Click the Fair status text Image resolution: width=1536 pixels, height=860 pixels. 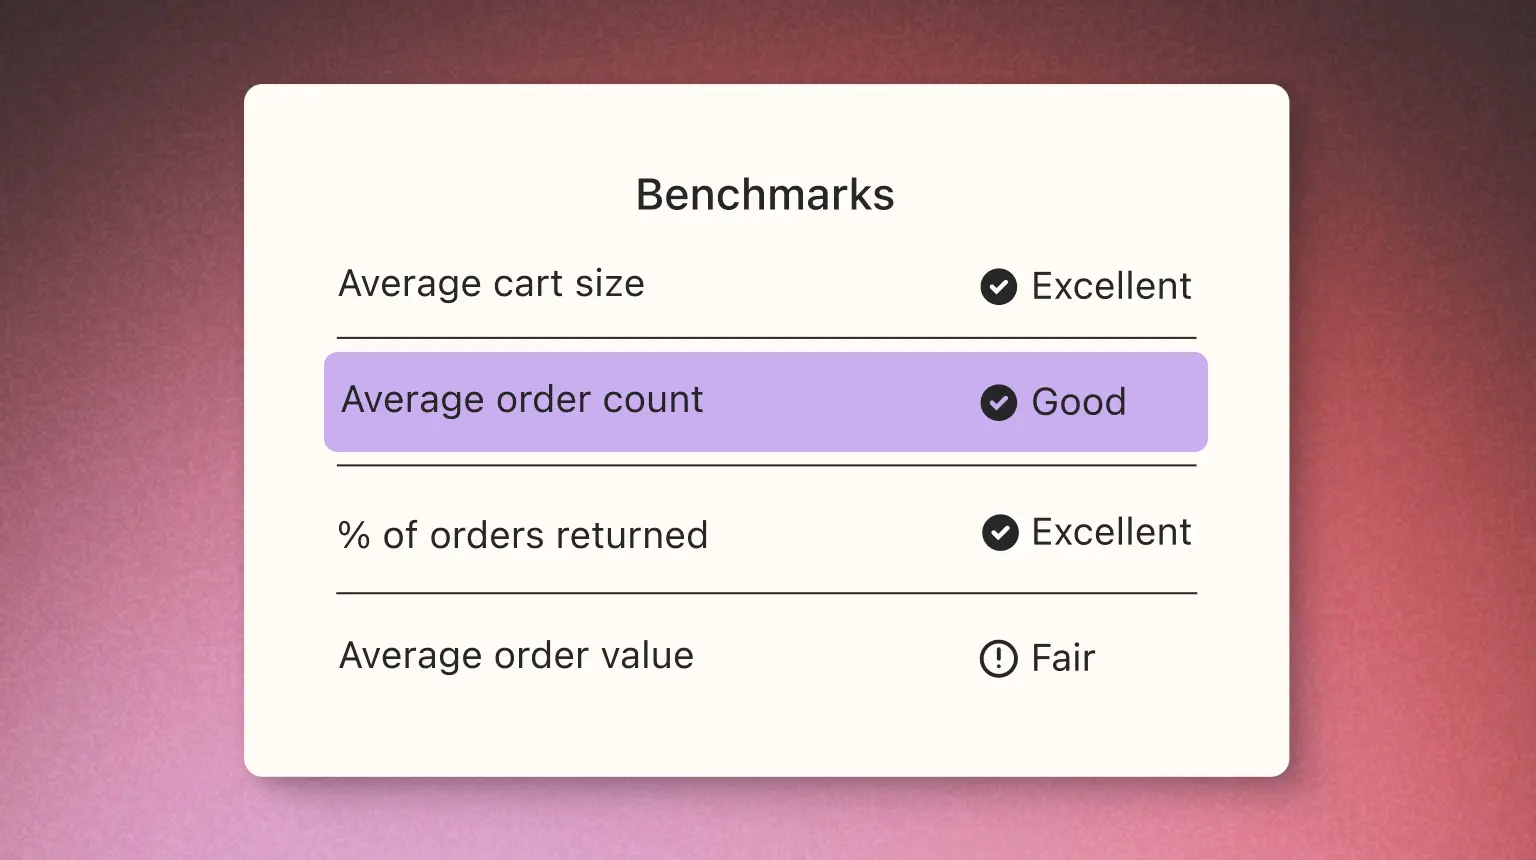point(1063,659)
